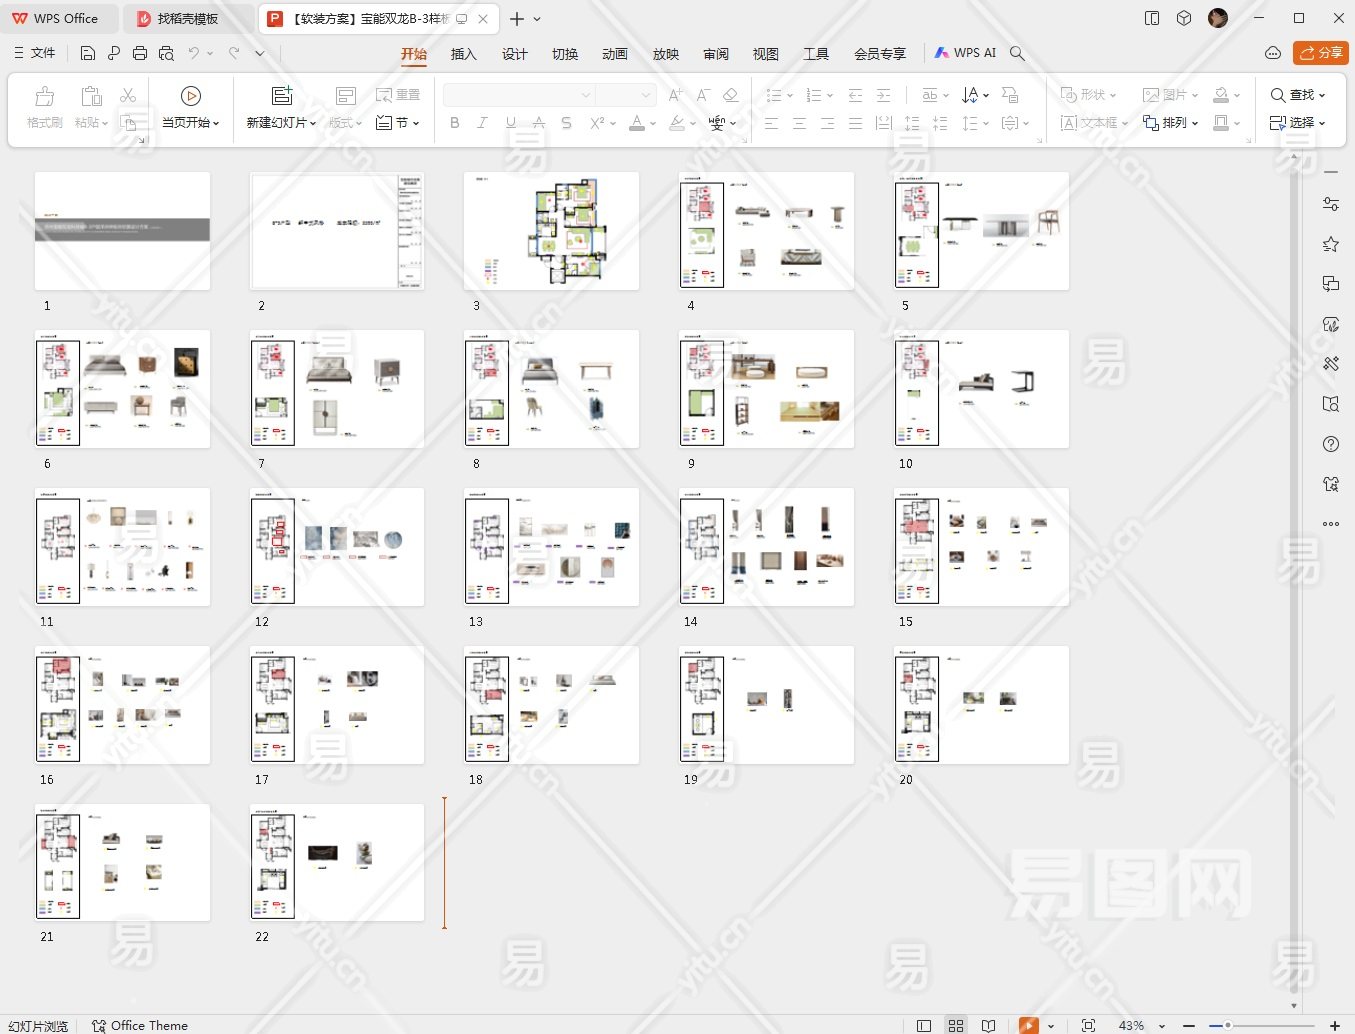This screenshot has height=1034, width=1355.
Task: Open the help question-mark icon in right sidebar
Action: click(x=1330, y=444)
